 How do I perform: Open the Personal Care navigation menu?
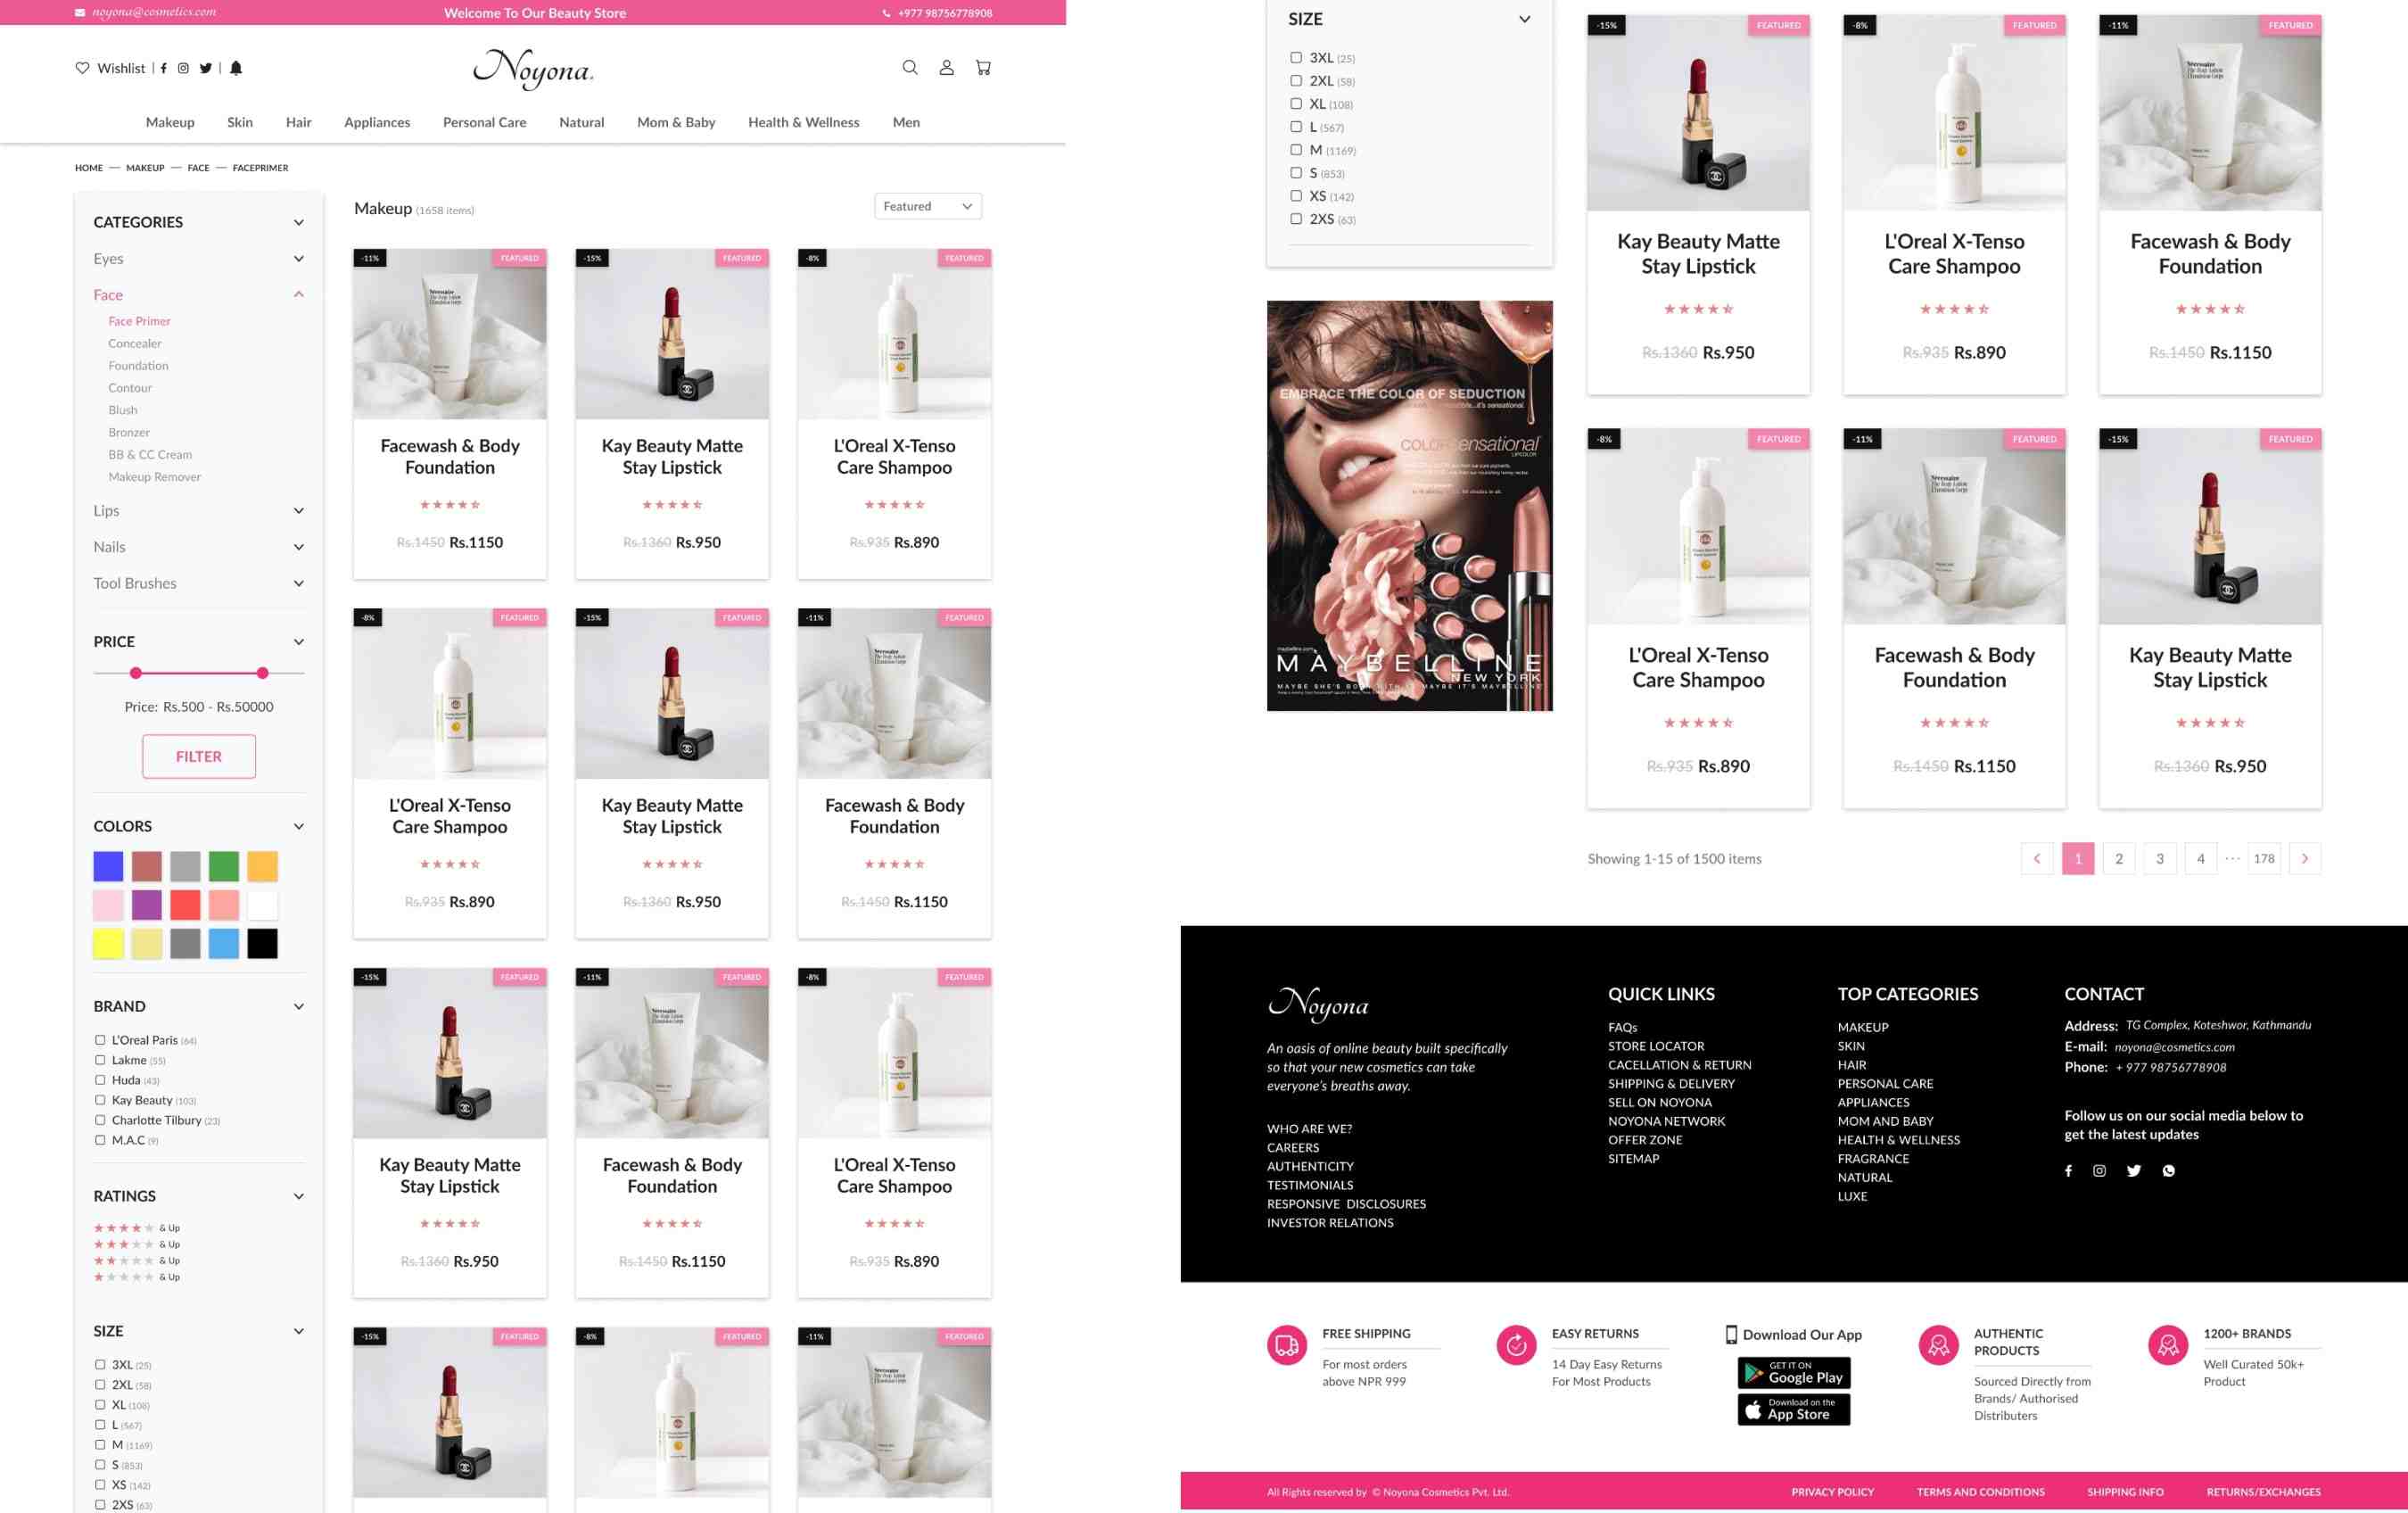point(484,122)
